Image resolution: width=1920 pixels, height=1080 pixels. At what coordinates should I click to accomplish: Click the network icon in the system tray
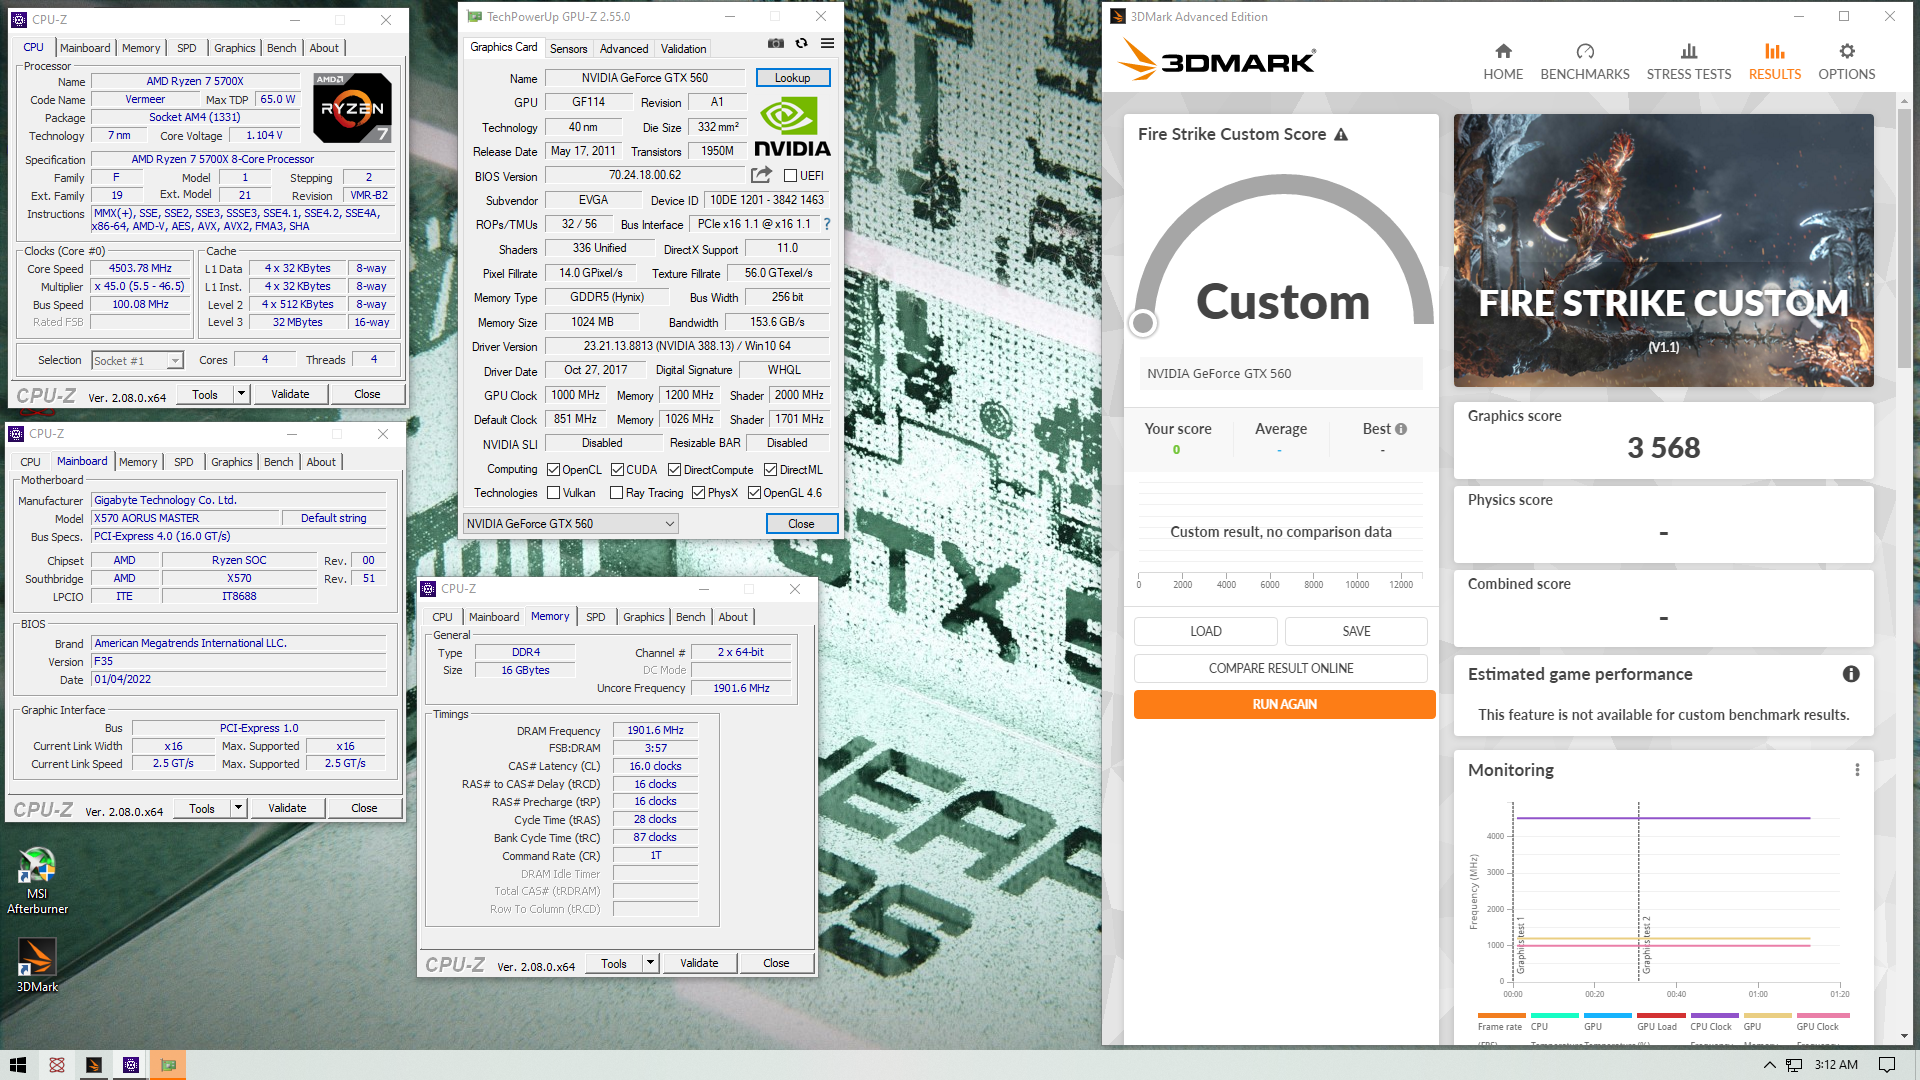(1794, 1065)
